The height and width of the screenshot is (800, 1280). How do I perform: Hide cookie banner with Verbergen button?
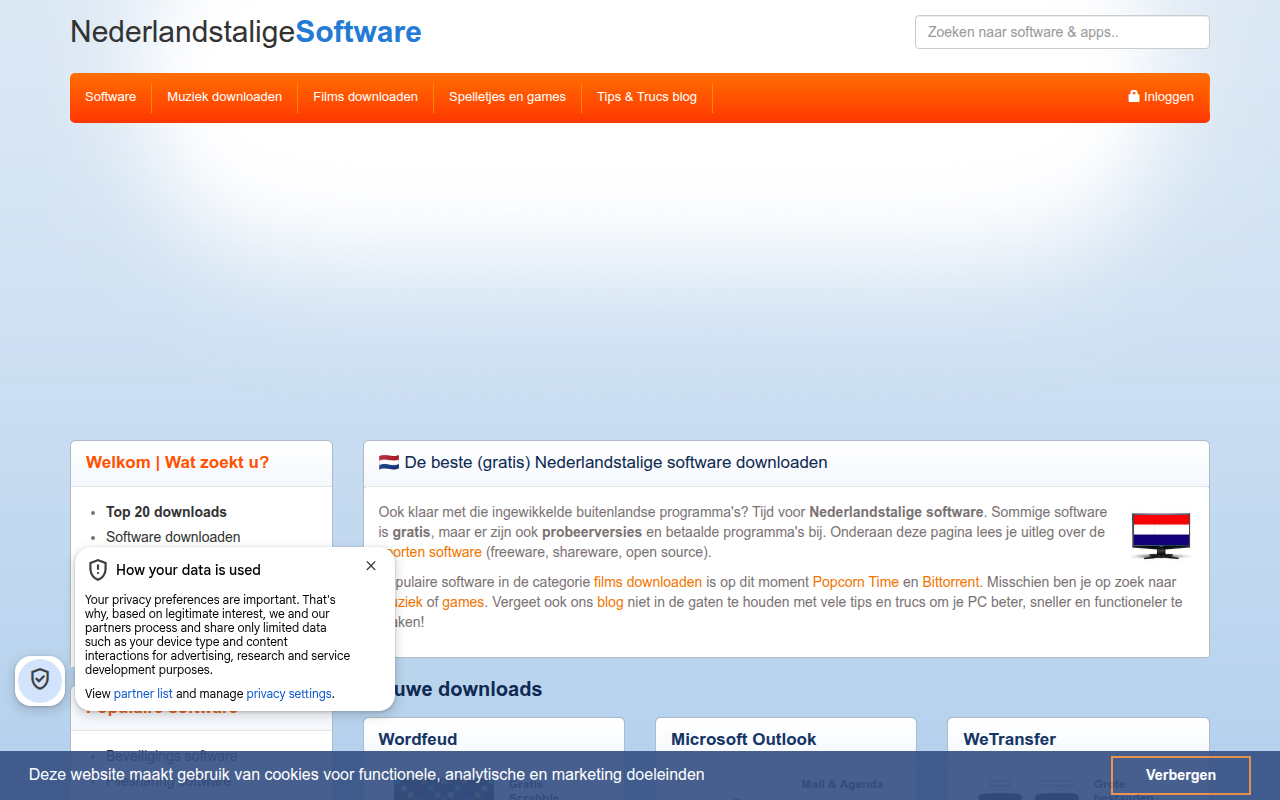1181,775
